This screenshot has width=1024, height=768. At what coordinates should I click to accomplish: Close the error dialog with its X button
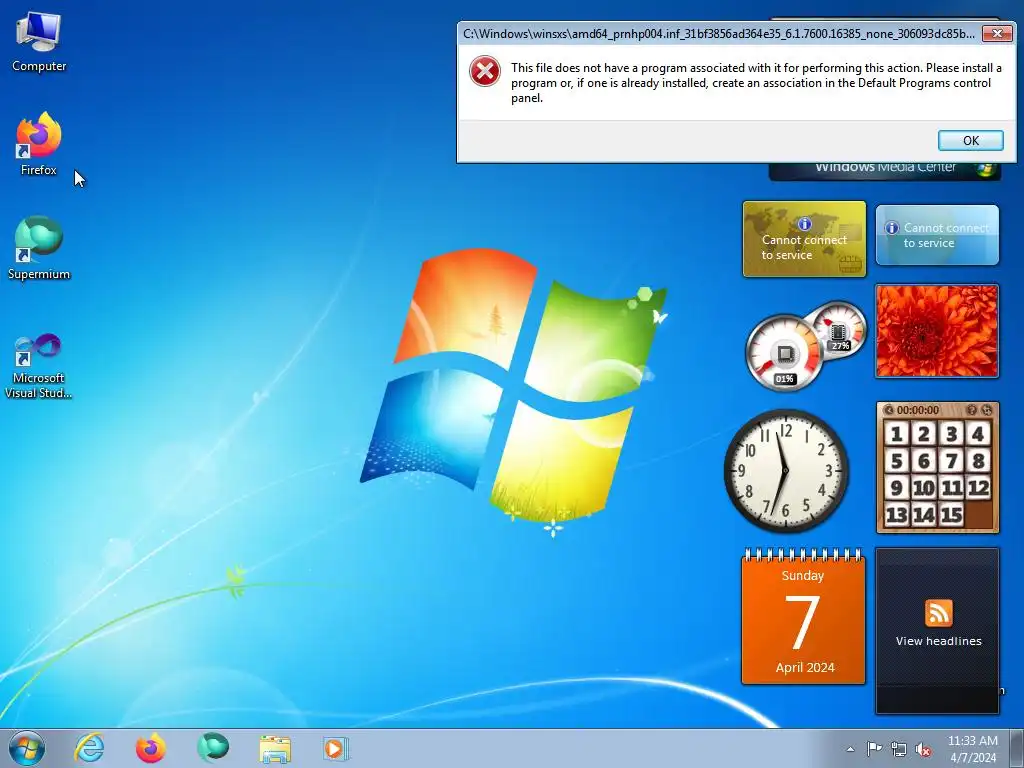pyautogui.click(x=997, y=33)
